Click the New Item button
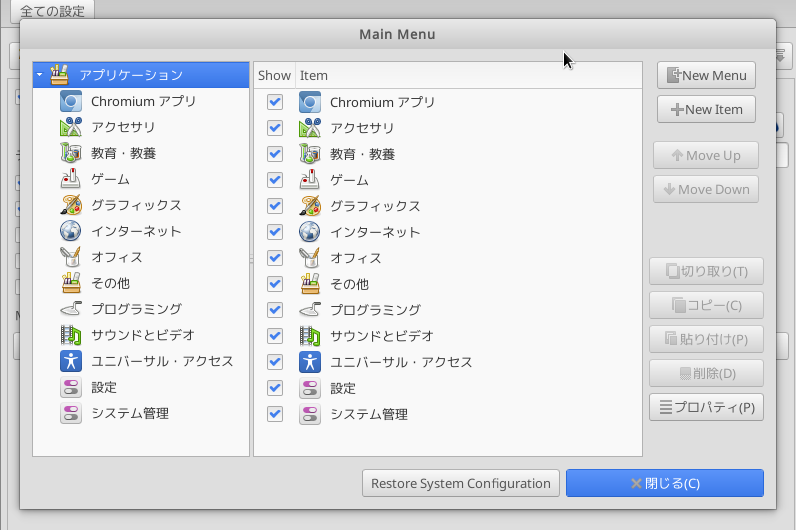 click(706, 109)
